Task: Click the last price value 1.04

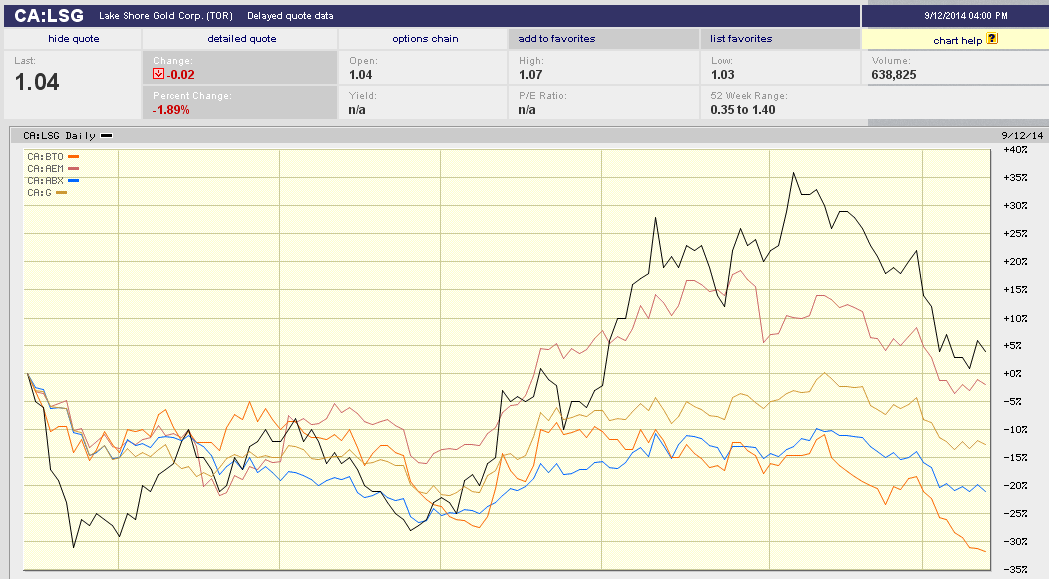Action: 37,82
